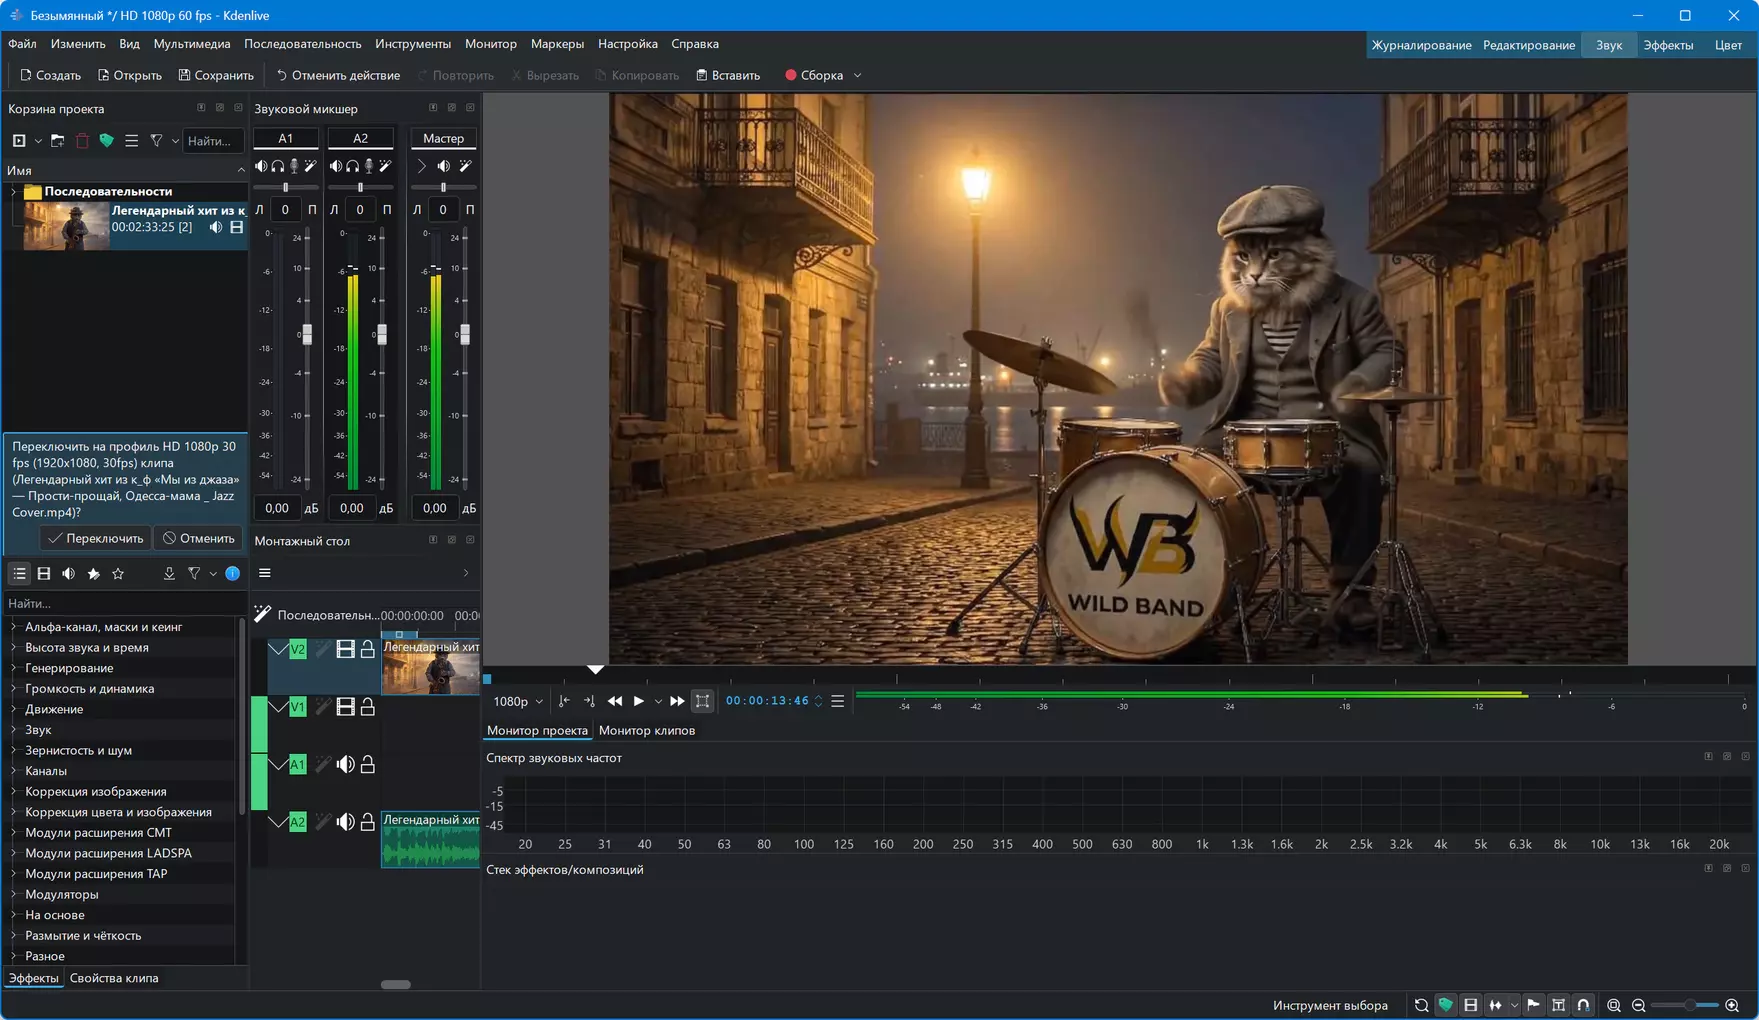Open effects wand on mixer channel A2
This screenshot has width=1759, height=1020.
coord(385,166)
